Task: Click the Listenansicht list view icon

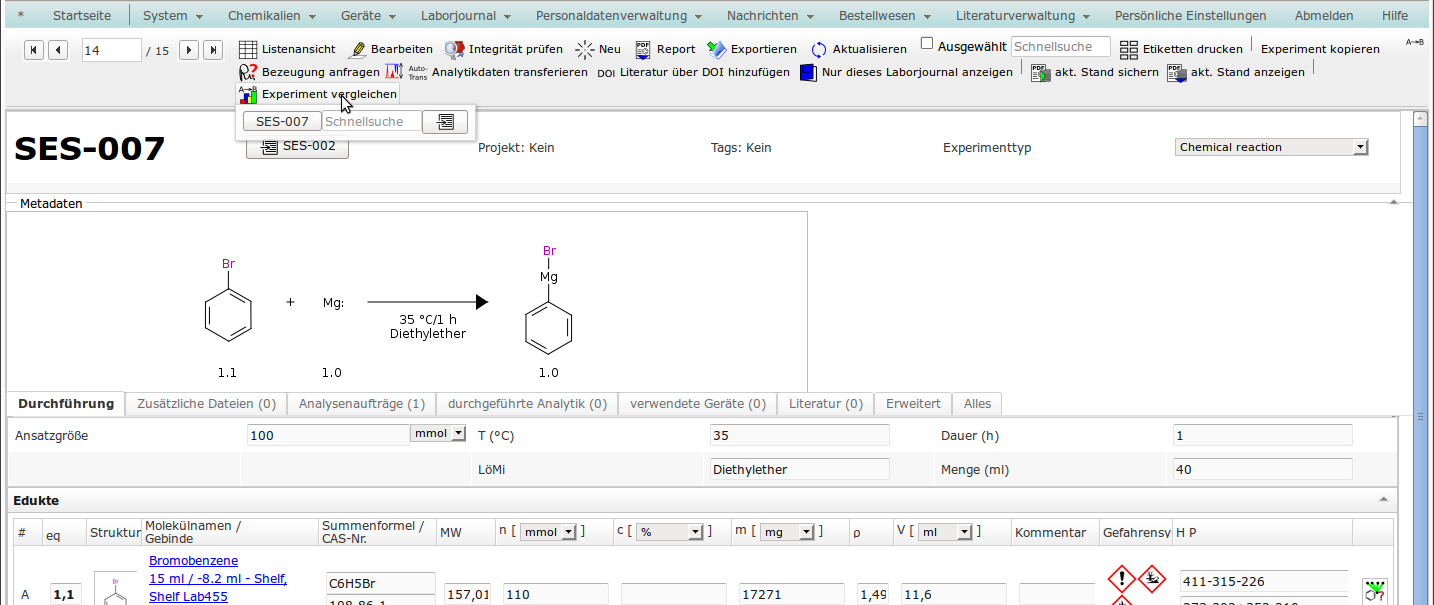Action: [248, 49]
